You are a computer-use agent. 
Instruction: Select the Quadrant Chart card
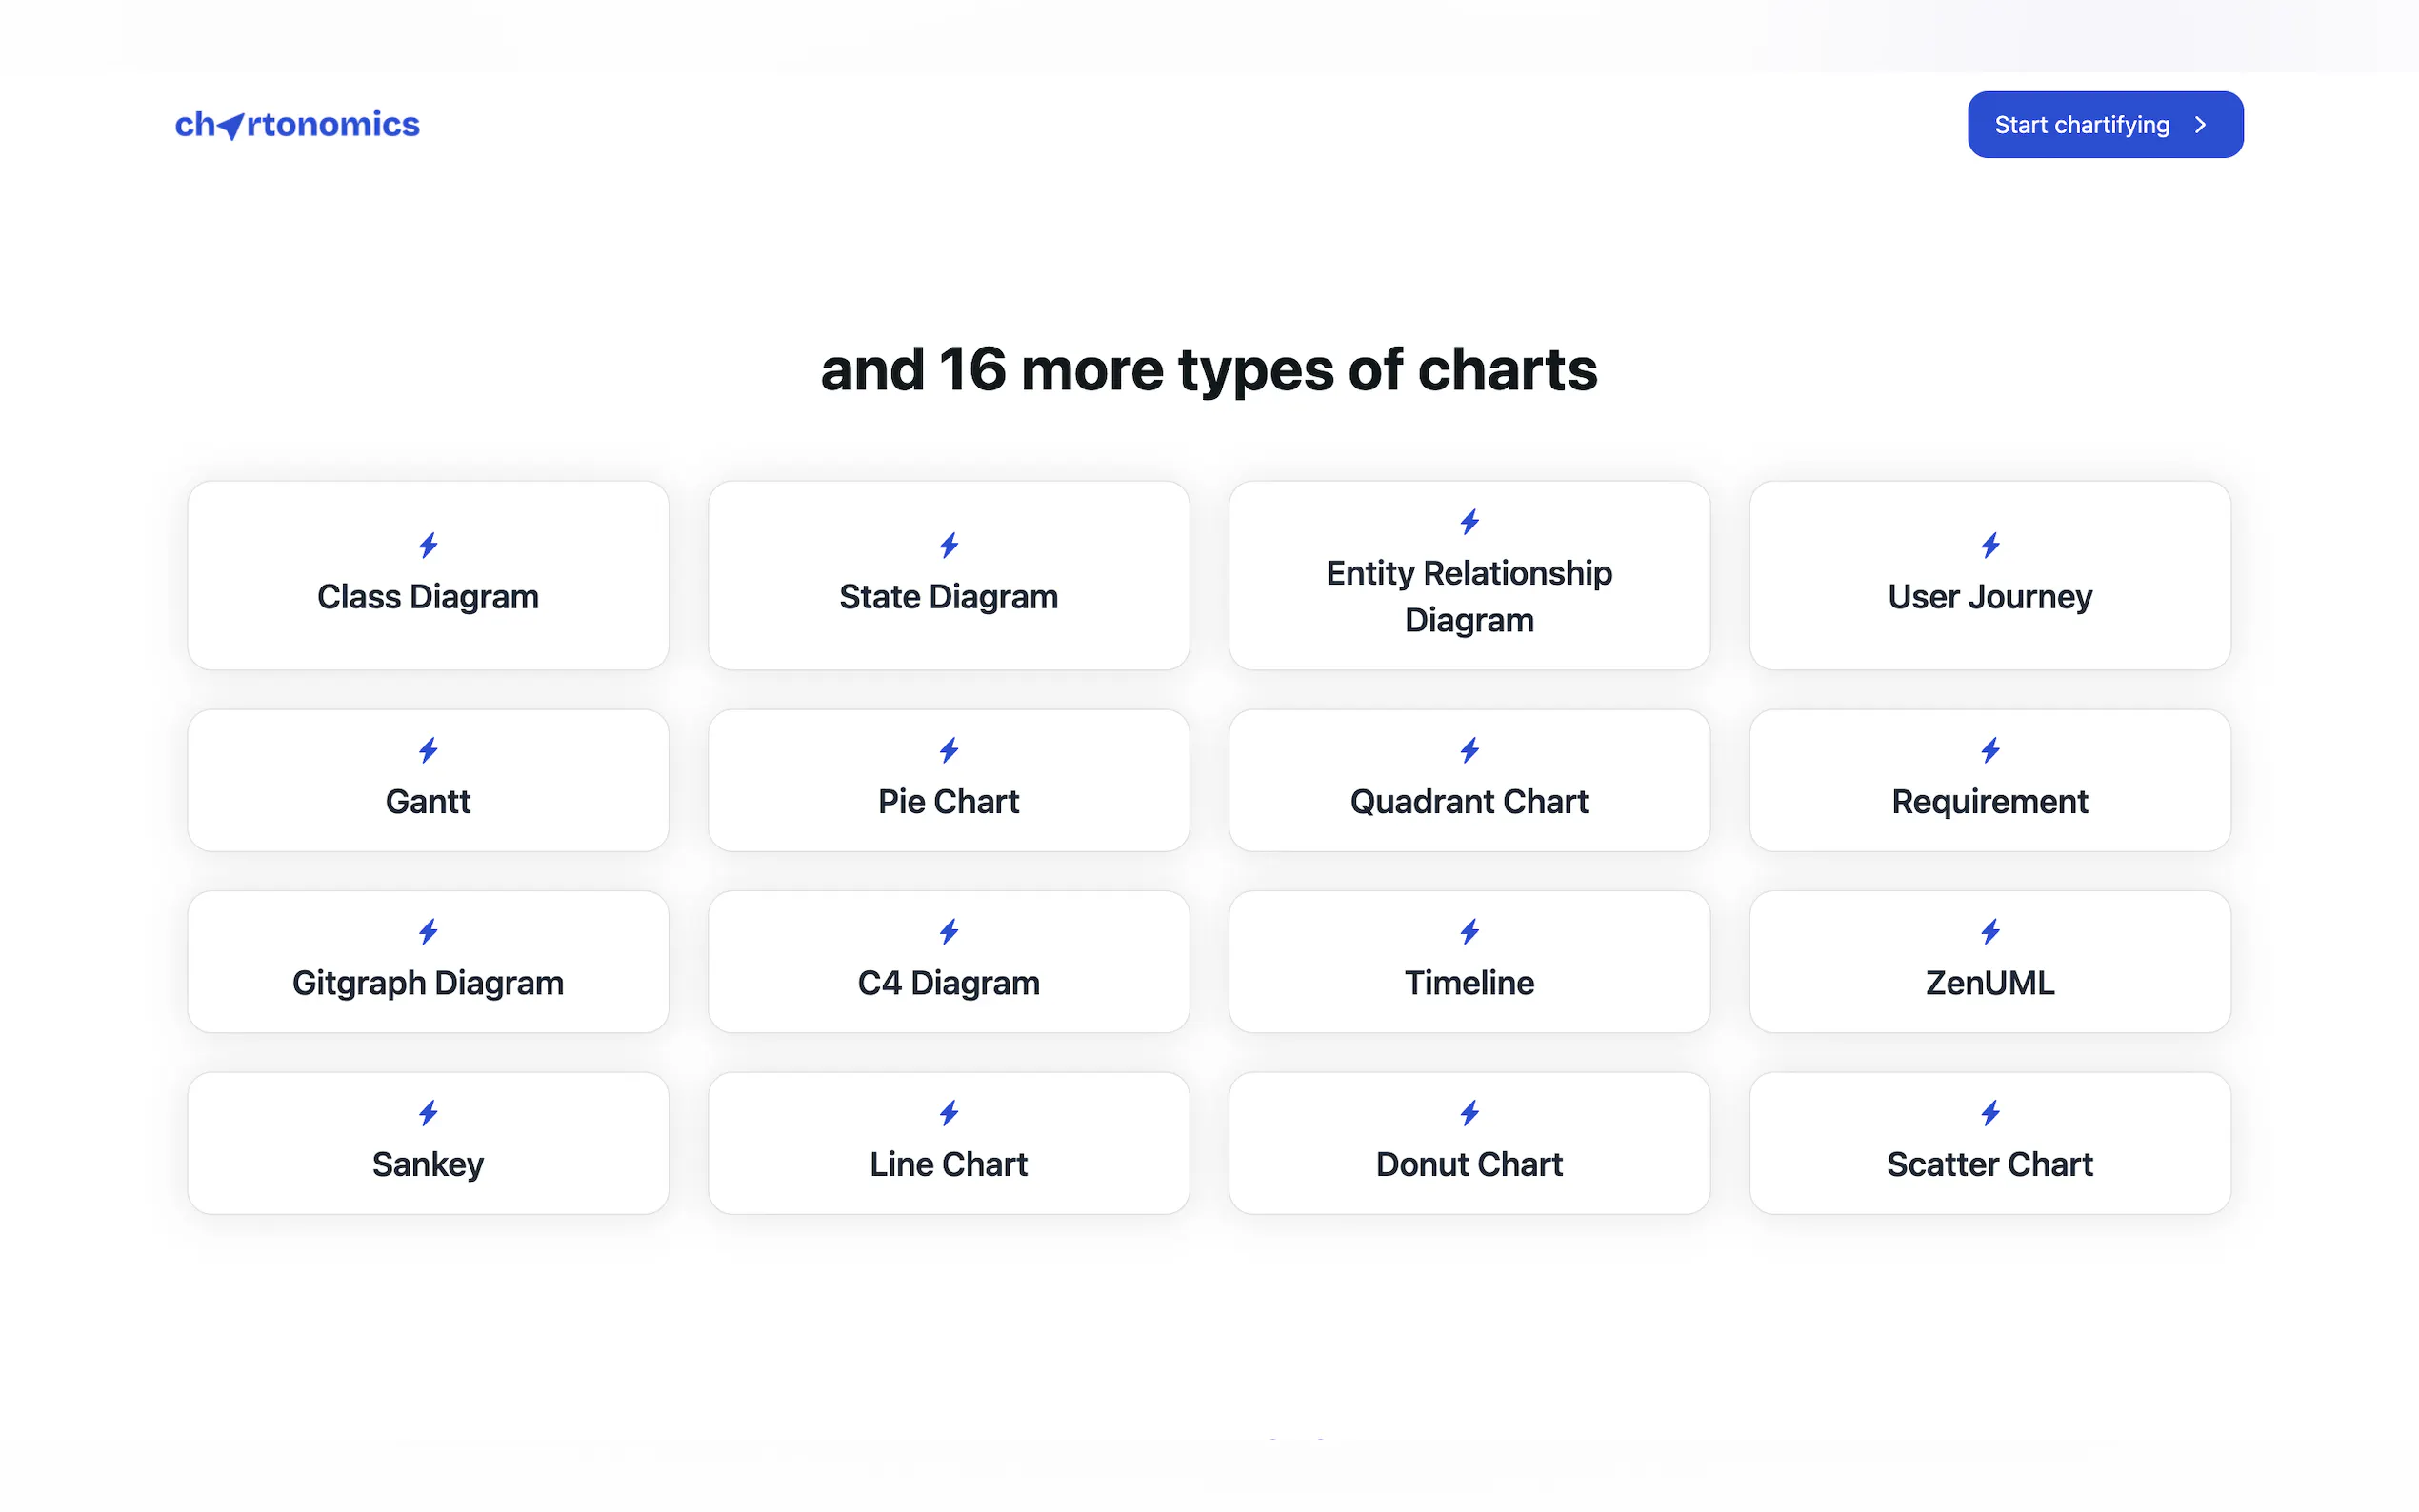[x=1469, y=781]
